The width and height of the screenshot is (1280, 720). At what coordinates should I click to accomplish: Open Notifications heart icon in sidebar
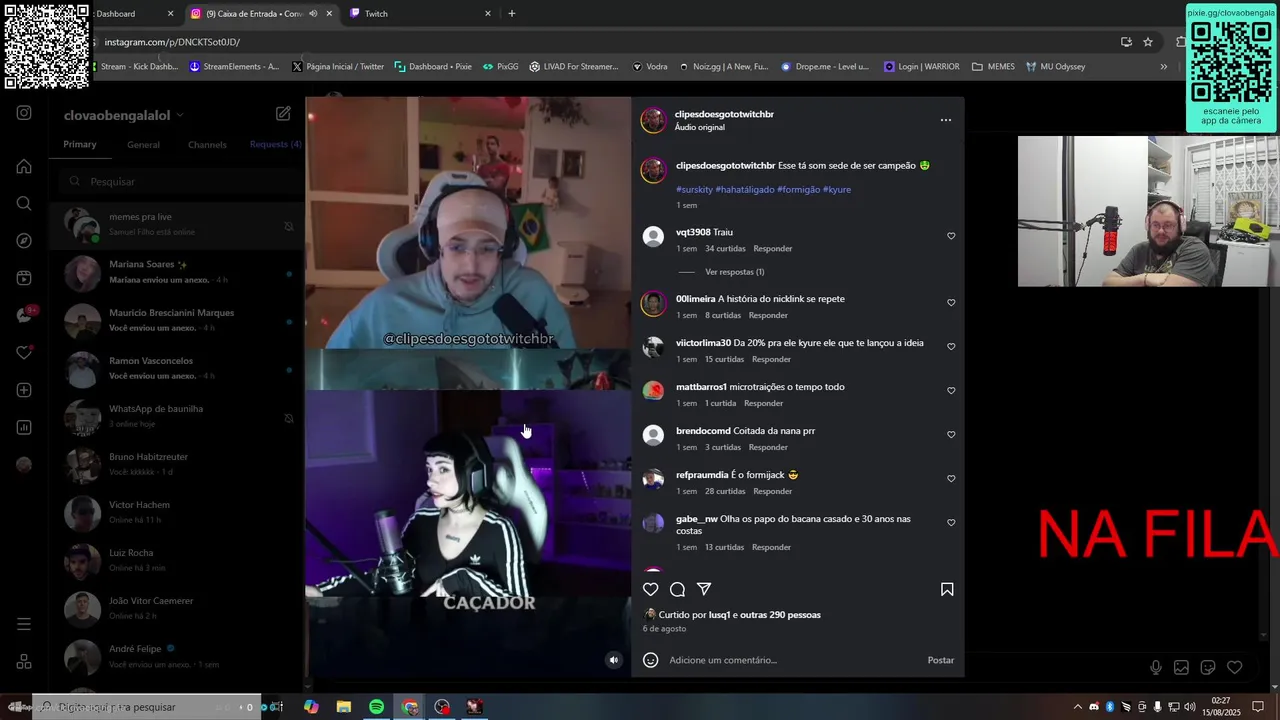coord(24,353)
